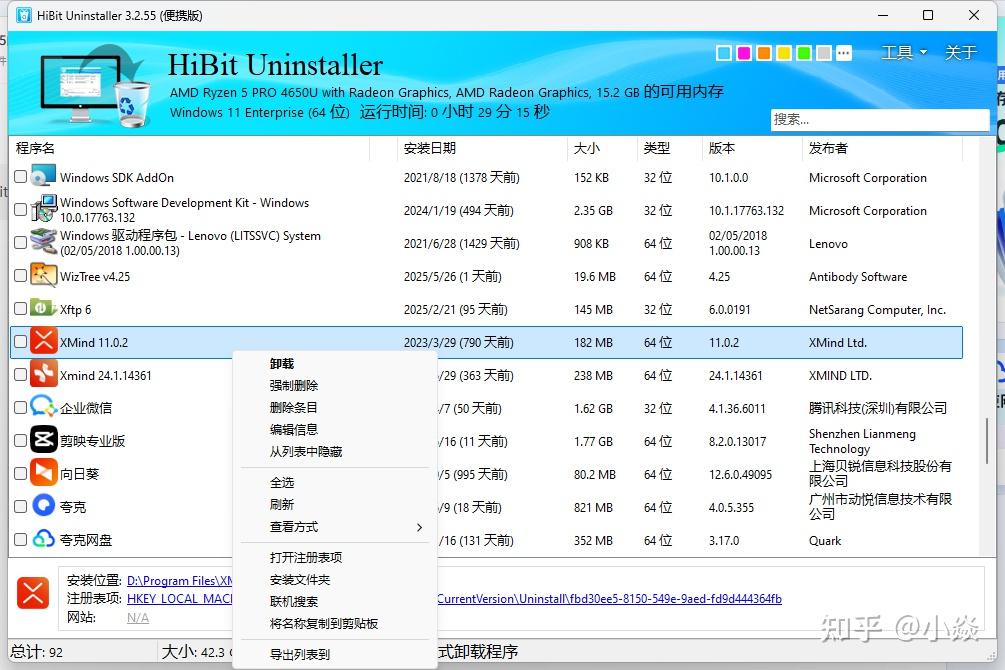Check the checkbox next to Xmind 24.1.14361
1005x670 pixels.
pyautogui.click(x=20, y=375)
